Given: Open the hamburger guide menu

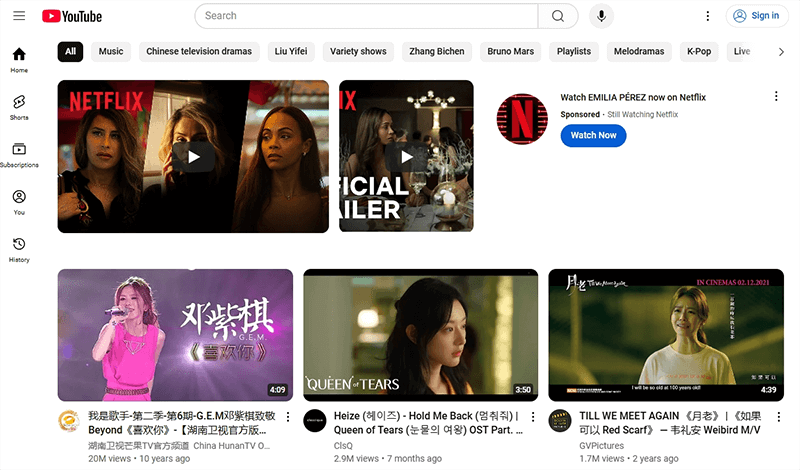Looking at the screenshot, I should pyautogui.click(x=19, y=16).
